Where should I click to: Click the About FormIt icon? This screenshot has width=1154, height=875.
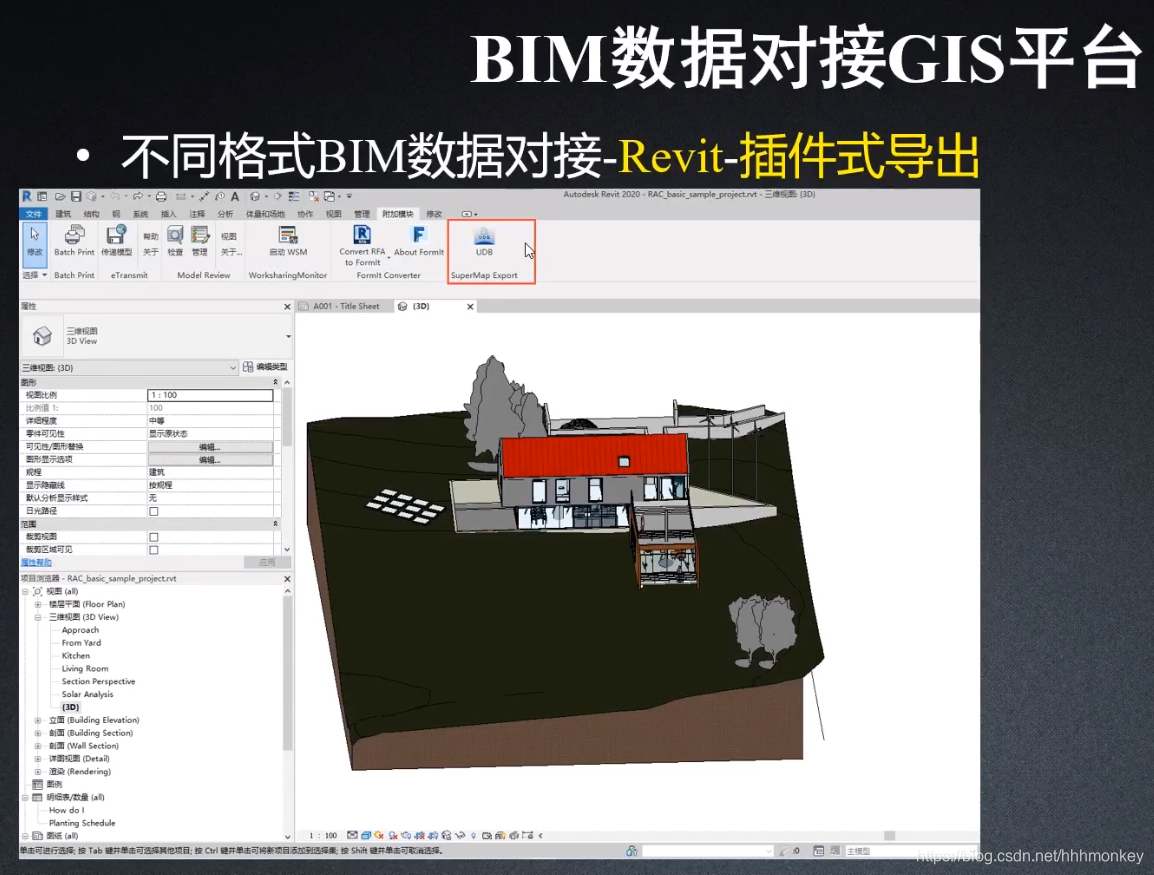[419, 235]
